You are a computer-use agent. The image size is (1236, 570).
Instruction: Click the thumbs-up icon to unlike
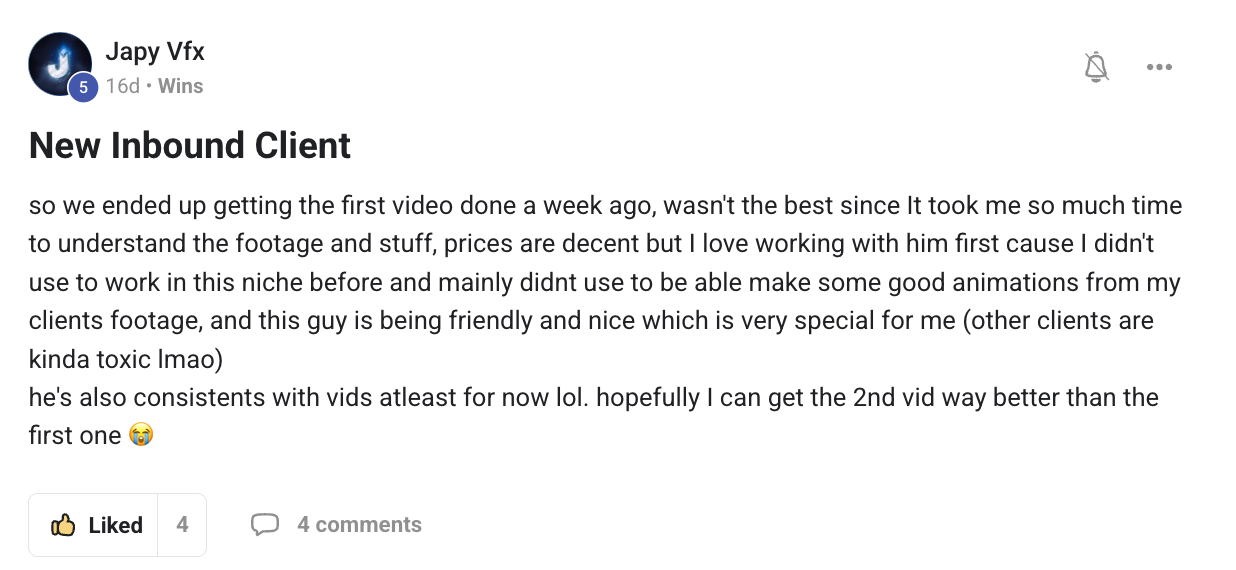[63, 525]
